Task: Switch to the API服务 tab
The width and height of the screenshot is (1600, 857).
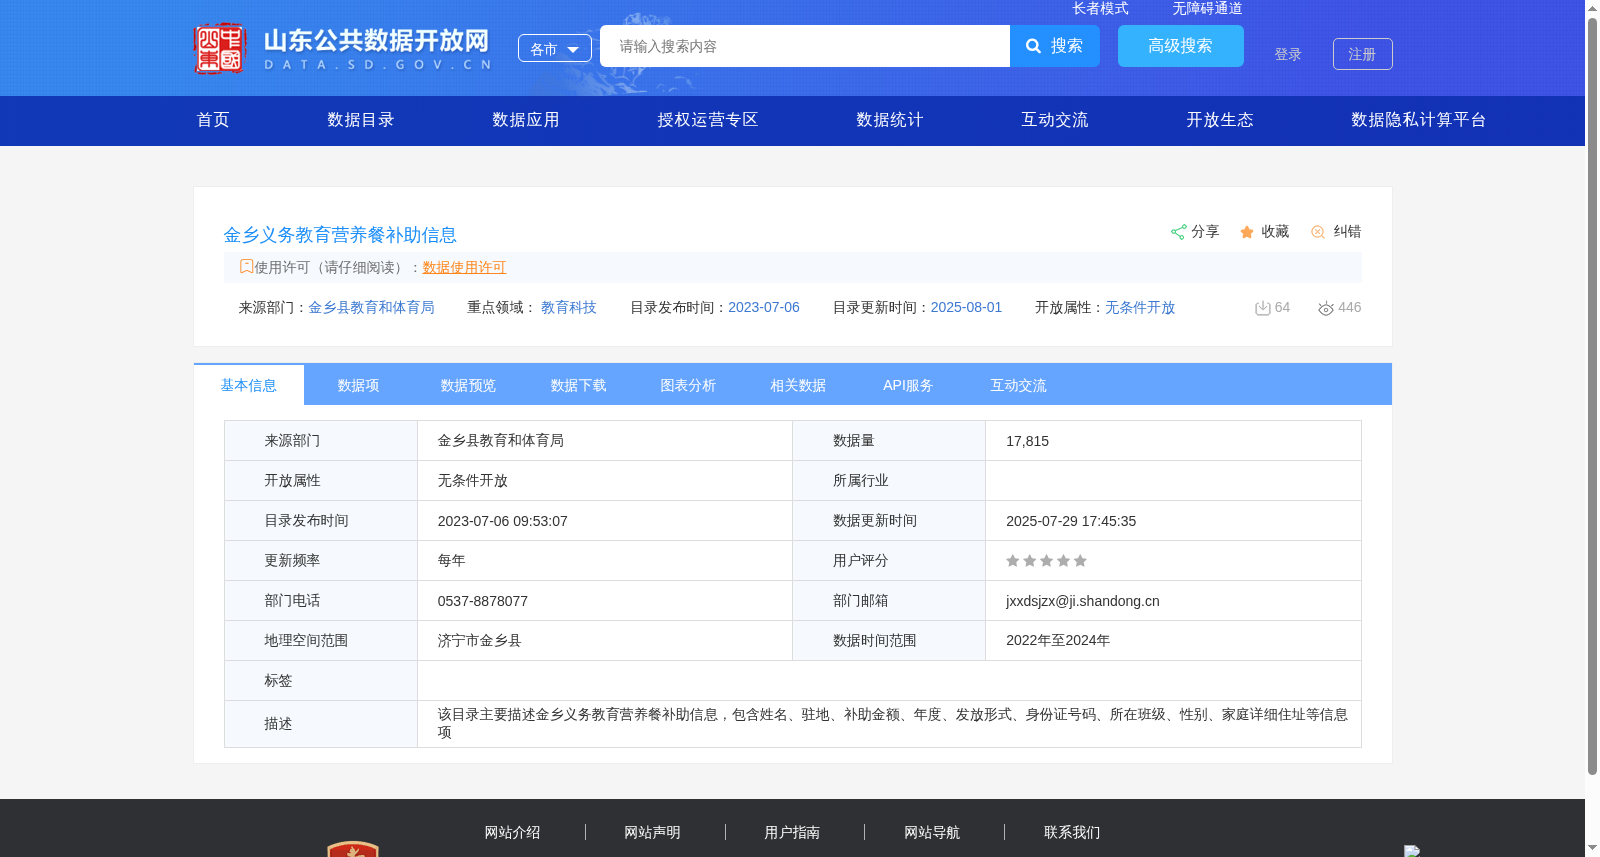Action: coord(908,385)
